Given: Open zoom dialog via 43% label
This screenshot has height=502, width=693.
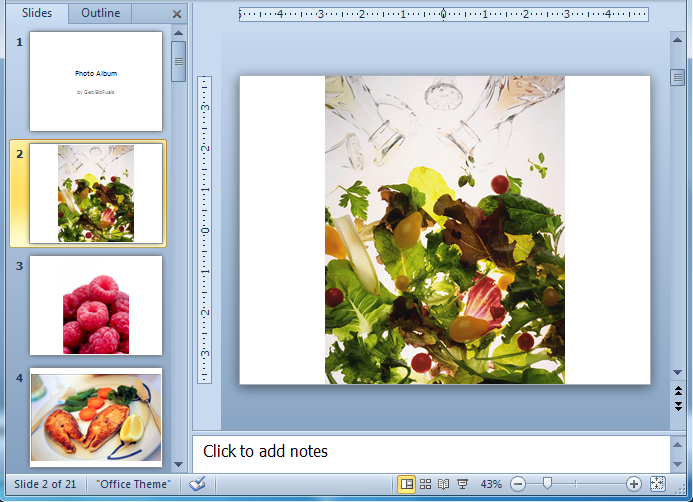Looking at the screenshot, I should (491, 484).
